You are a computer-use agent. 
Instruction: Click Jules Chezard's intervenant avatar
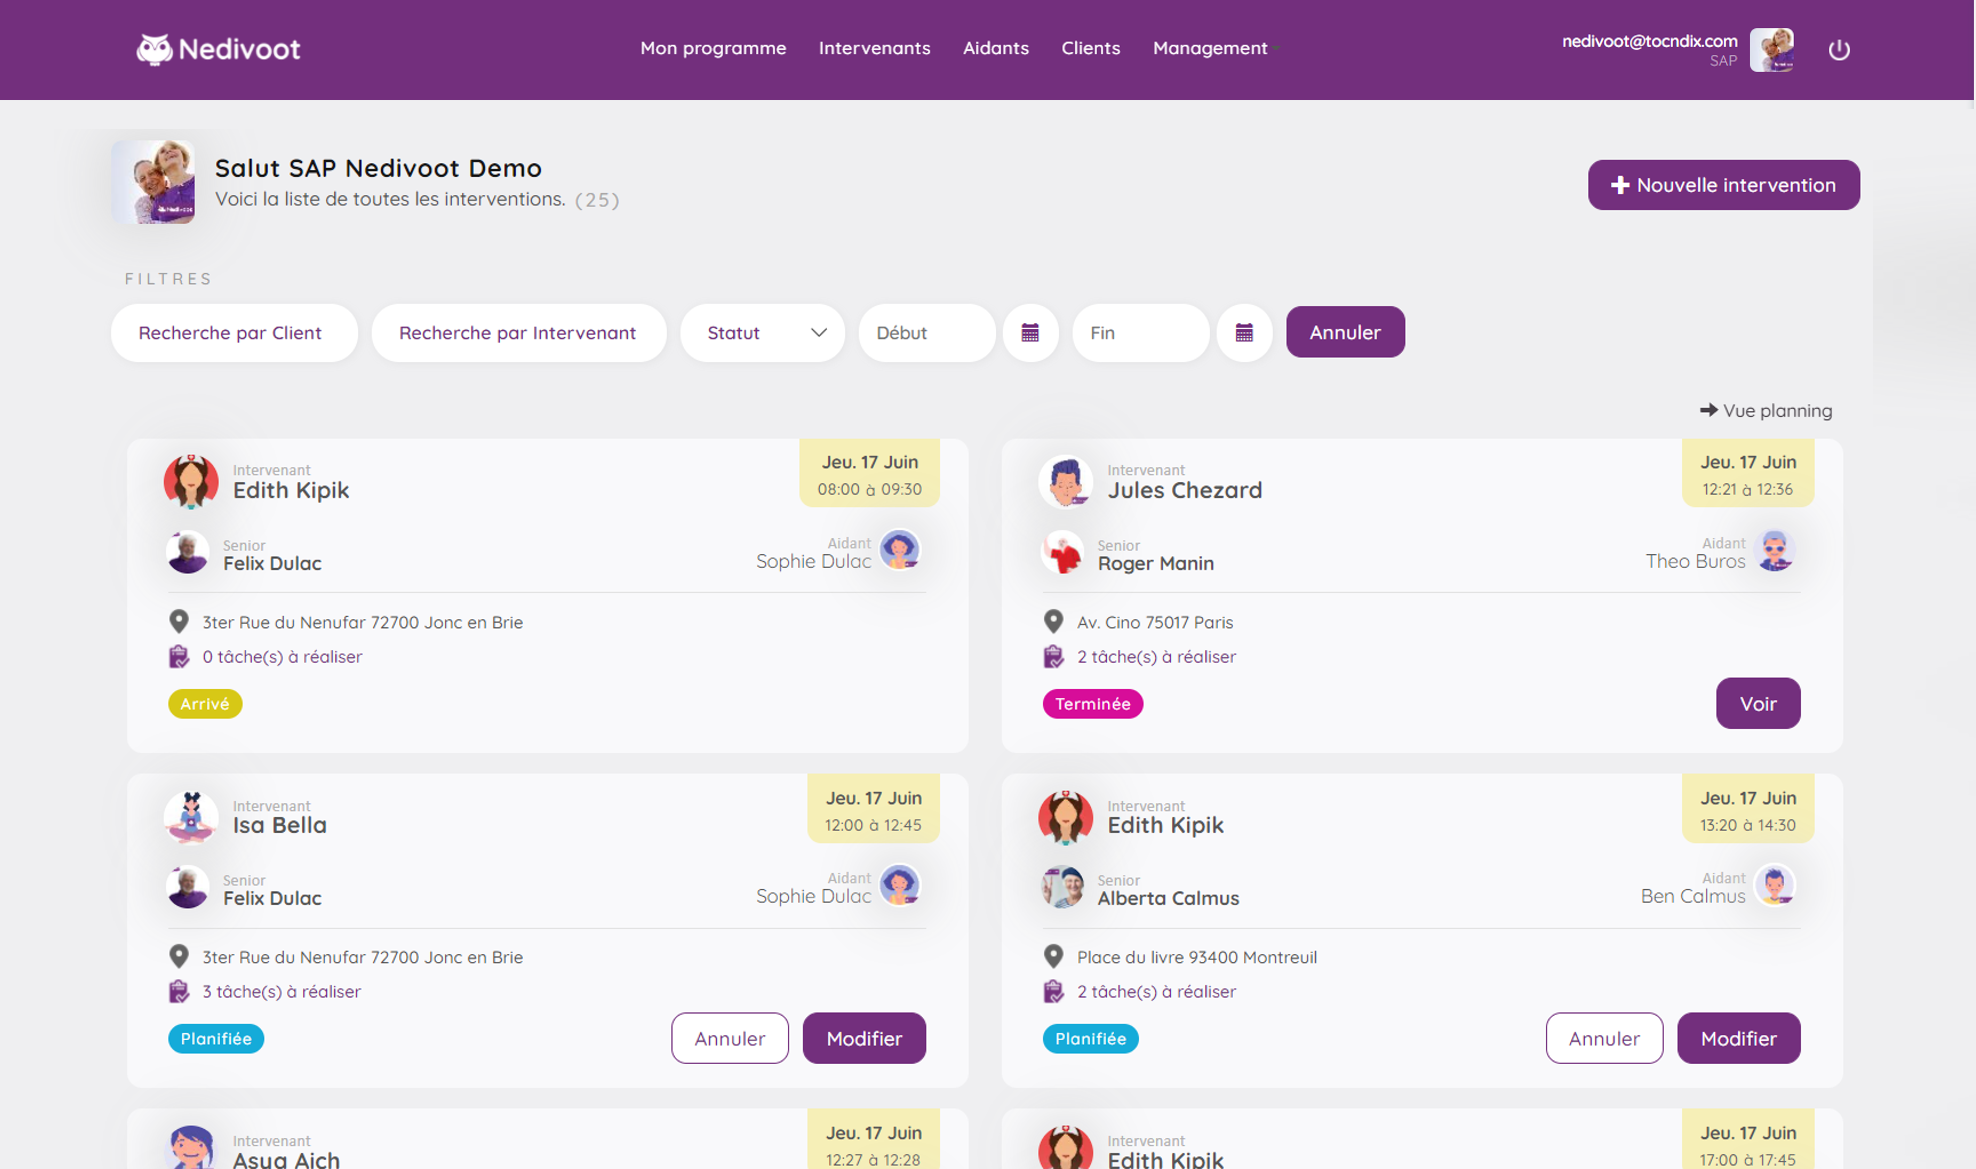[1065, 482]
